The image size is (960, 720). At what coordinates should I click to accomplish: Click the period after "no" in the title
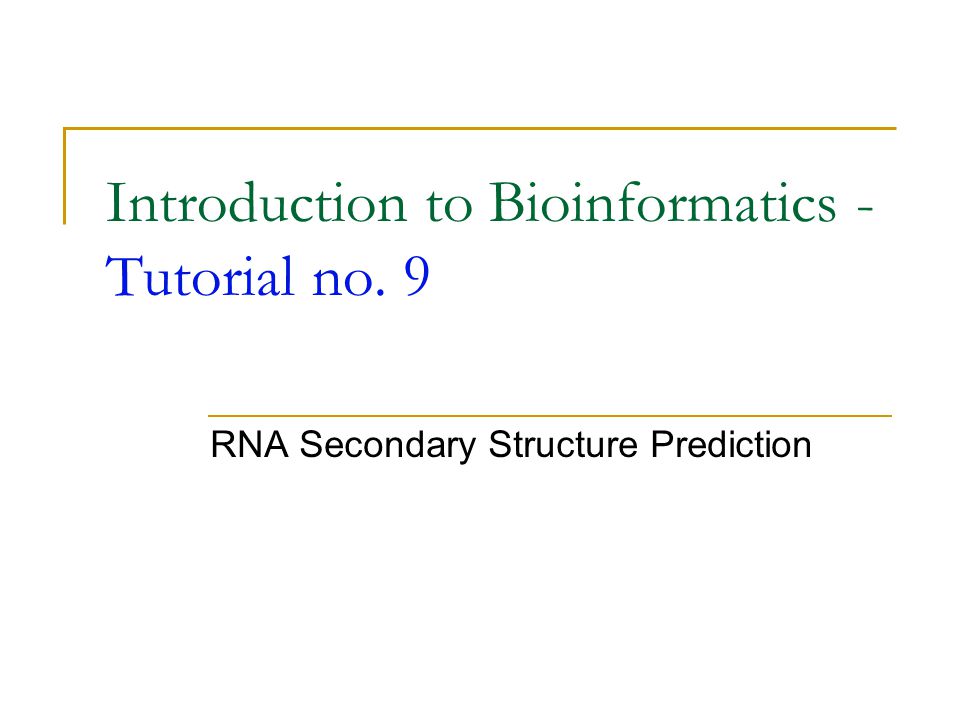(381, 293)
